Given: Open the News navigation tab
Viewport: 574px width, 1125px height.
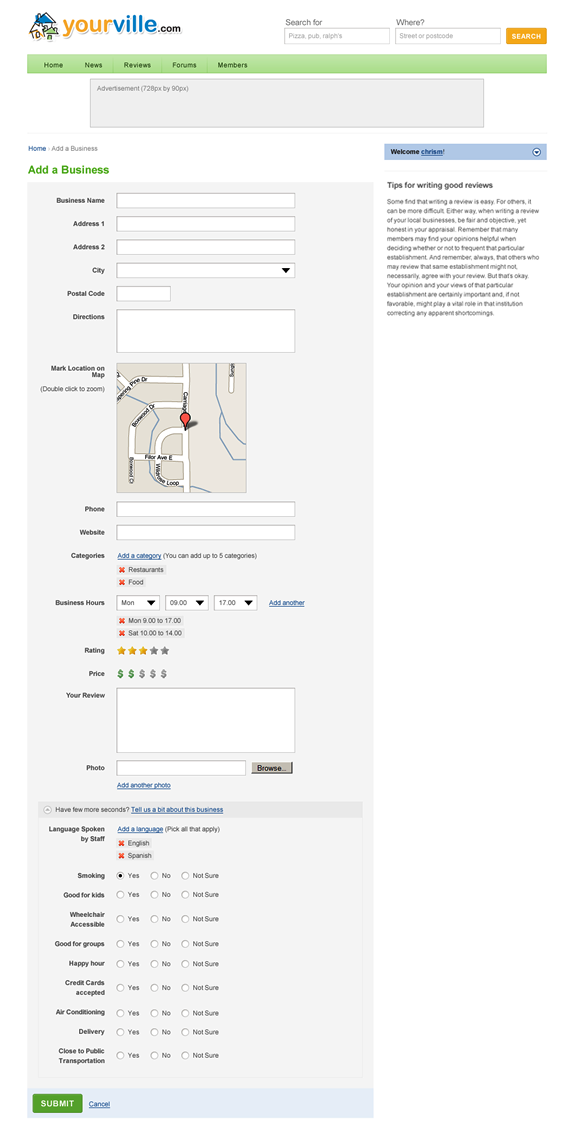Looking at the screenshot, I should pos(93,65).
